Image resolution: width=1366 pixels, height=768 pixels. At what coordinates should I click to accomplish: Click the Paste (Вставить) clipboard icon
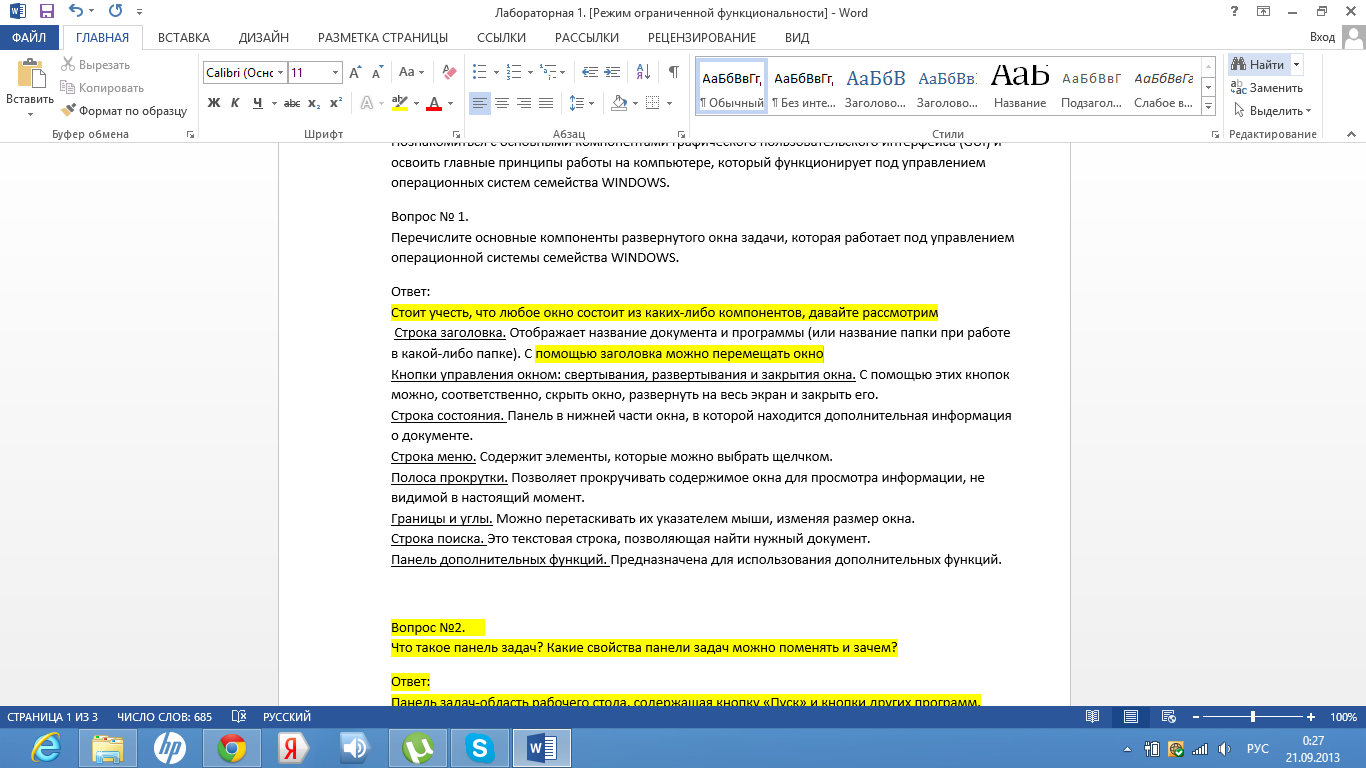click(x=30, y=75)
